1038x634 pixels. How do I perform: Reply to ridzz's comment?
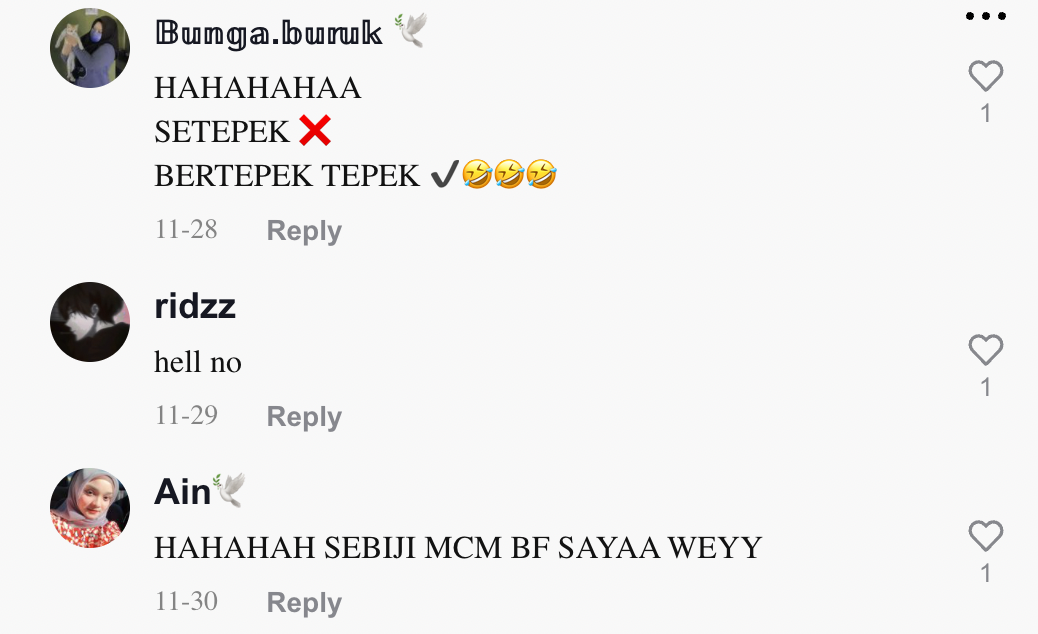click(x=304, y=416)
